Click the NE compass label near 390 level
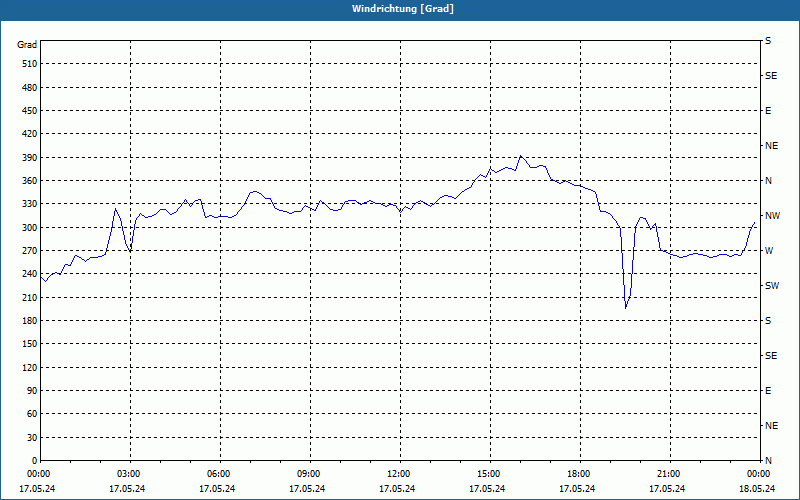This screenshot has width=800, height=500. click(772, 146)
